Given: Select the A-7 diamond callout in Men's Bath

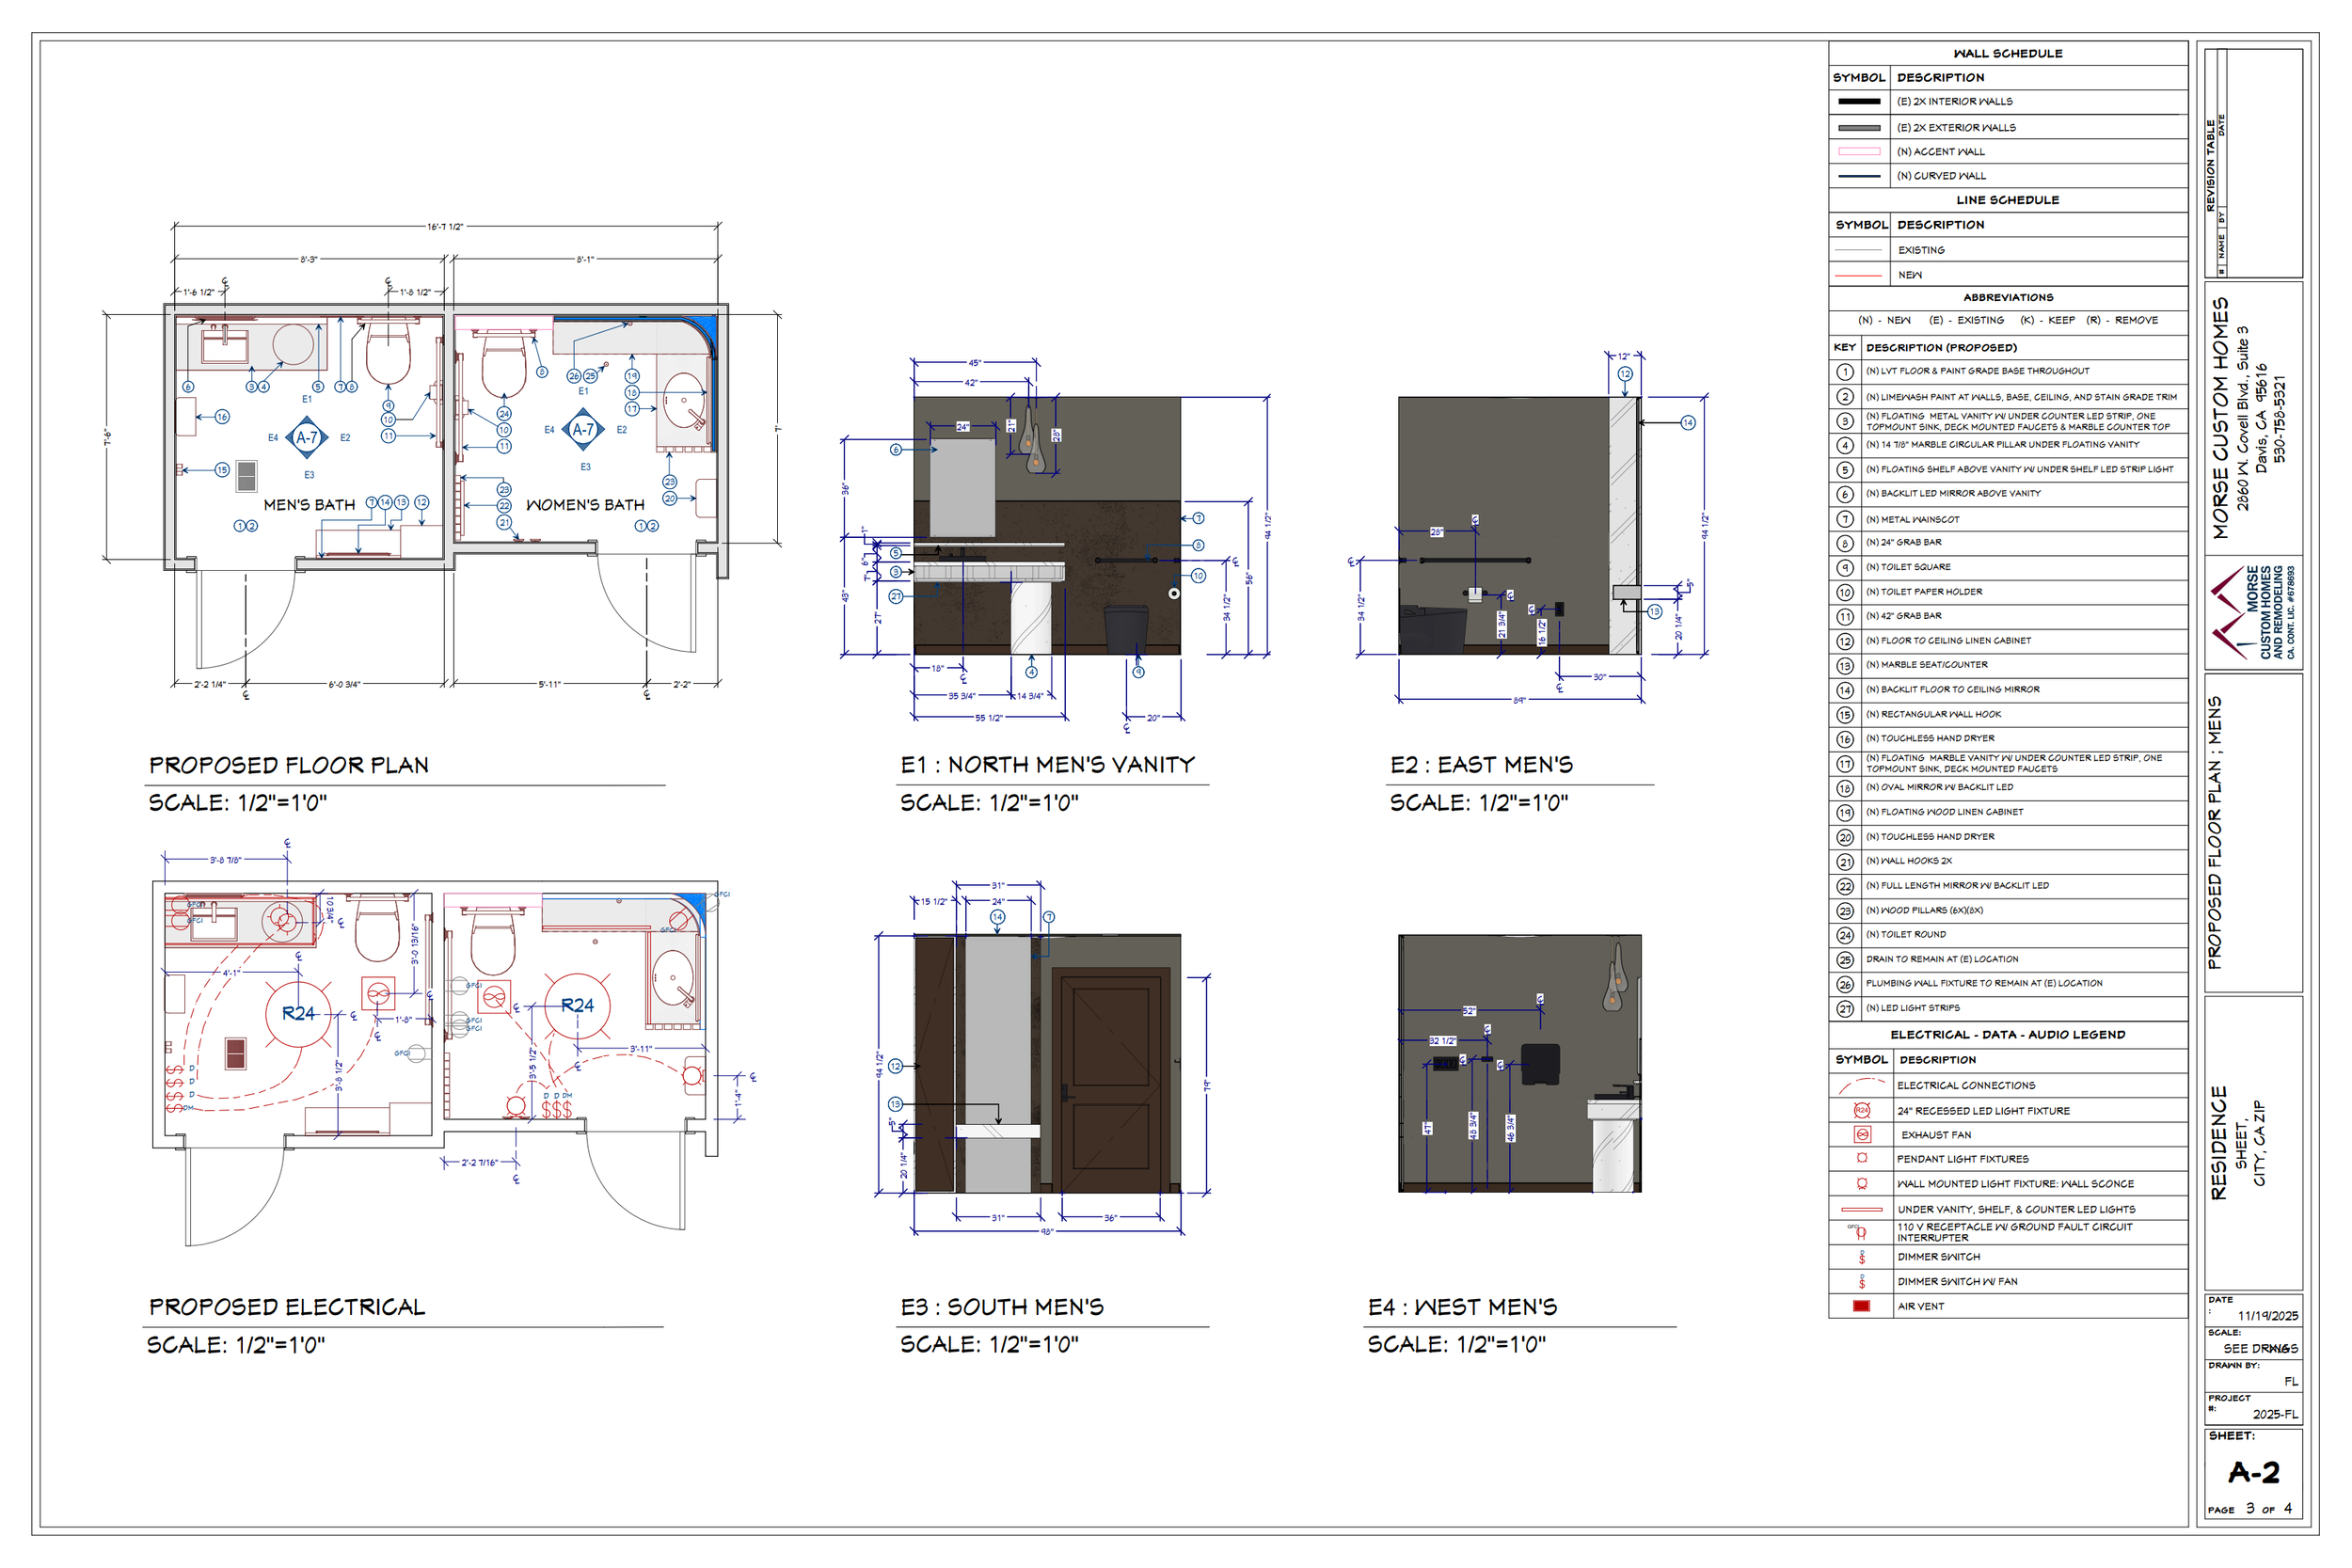Looking at the screenshot, I should [x=307, y=437].
